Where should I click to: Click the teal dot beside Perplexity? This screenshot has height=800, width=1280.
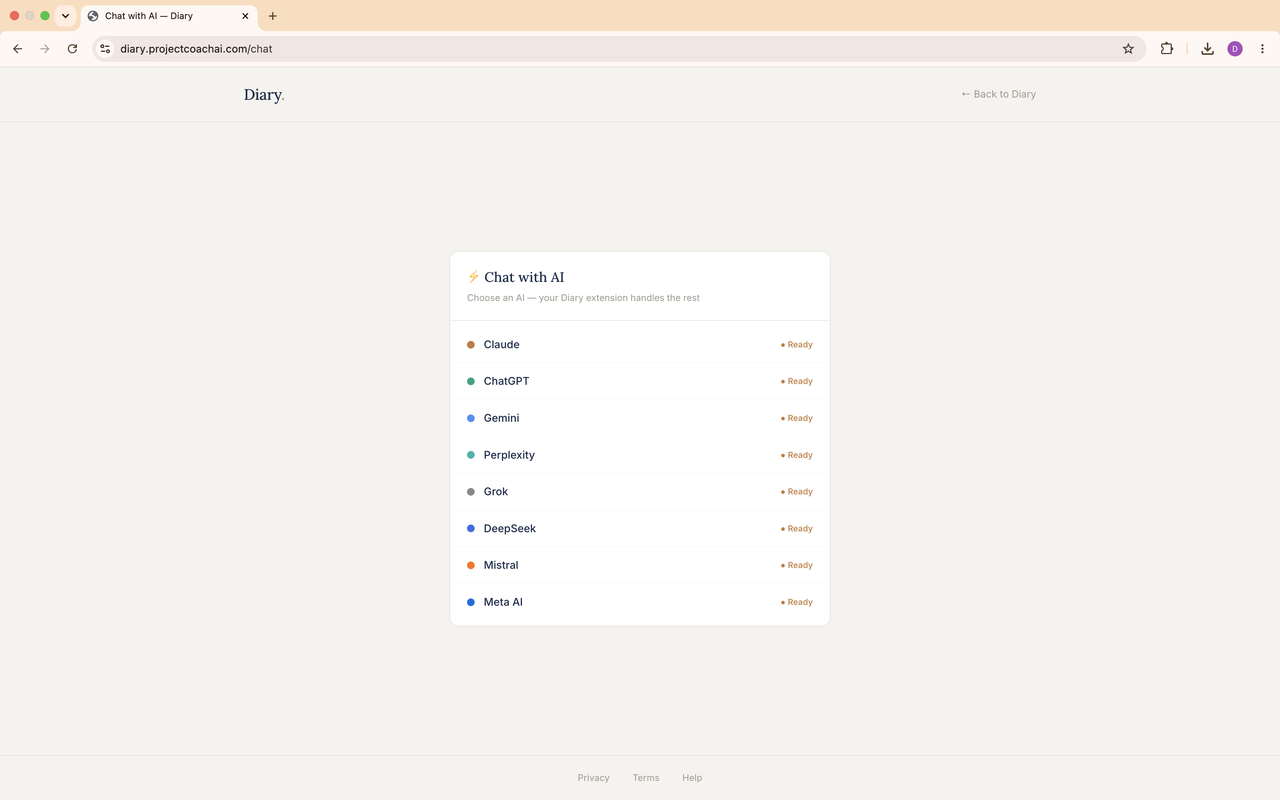coord(471,455)
